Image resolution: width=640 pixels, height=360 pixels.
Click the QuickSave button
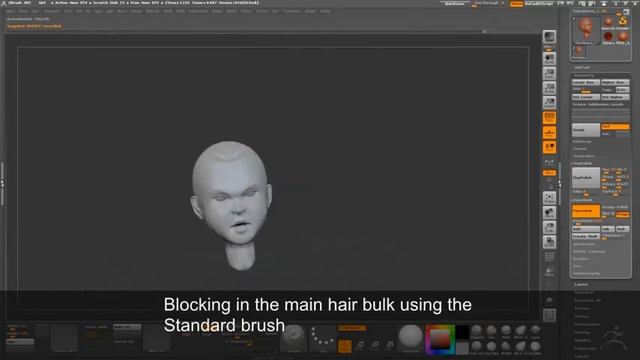pos(454,4)
